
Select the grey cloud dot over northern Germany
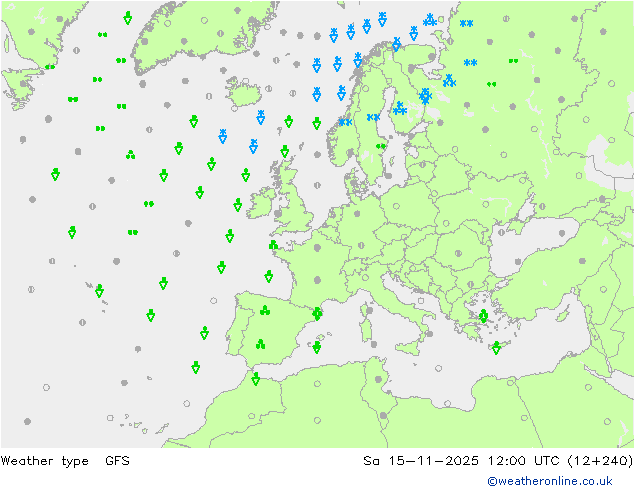click(x=357, y=213)
